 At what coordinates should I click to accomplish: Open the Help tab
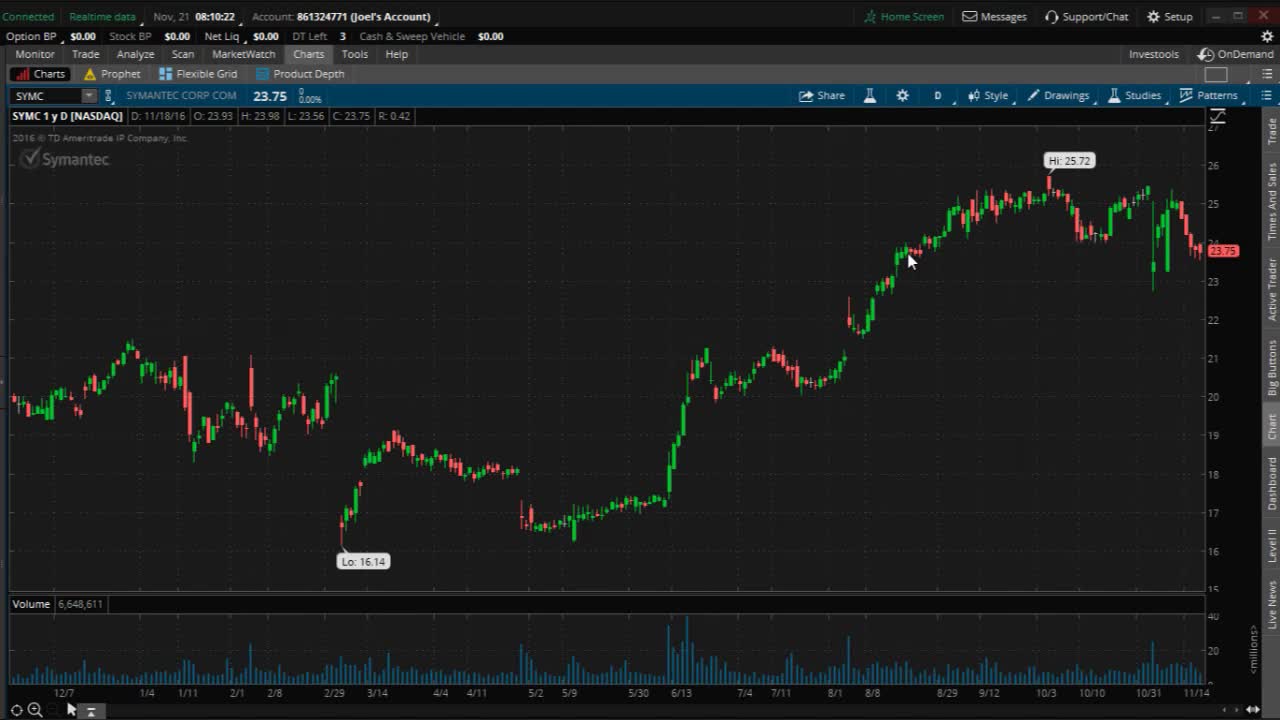(x=397, y=55)
